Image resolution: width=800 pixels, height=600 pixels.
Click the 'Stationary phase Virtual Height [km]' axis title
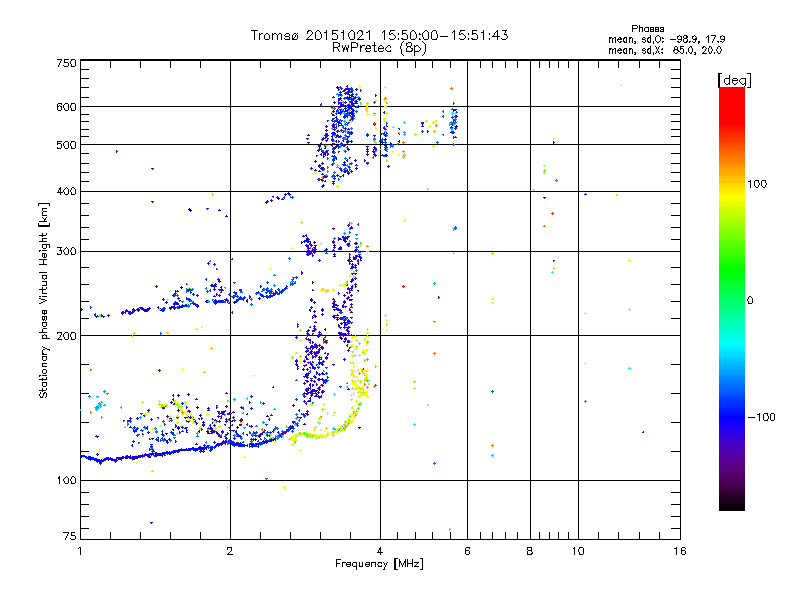click(x=44, y=301)
